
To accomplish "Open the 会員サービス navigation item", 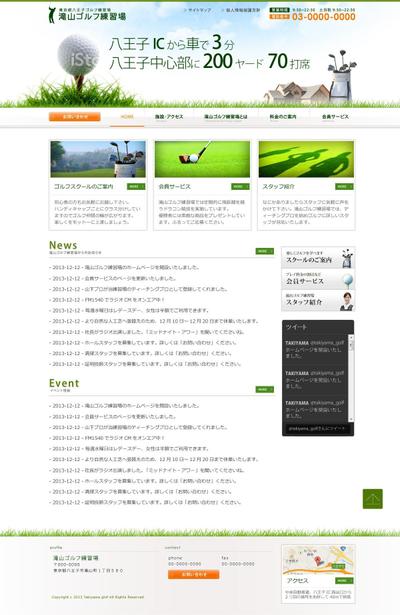I will (x=335, y=117).
